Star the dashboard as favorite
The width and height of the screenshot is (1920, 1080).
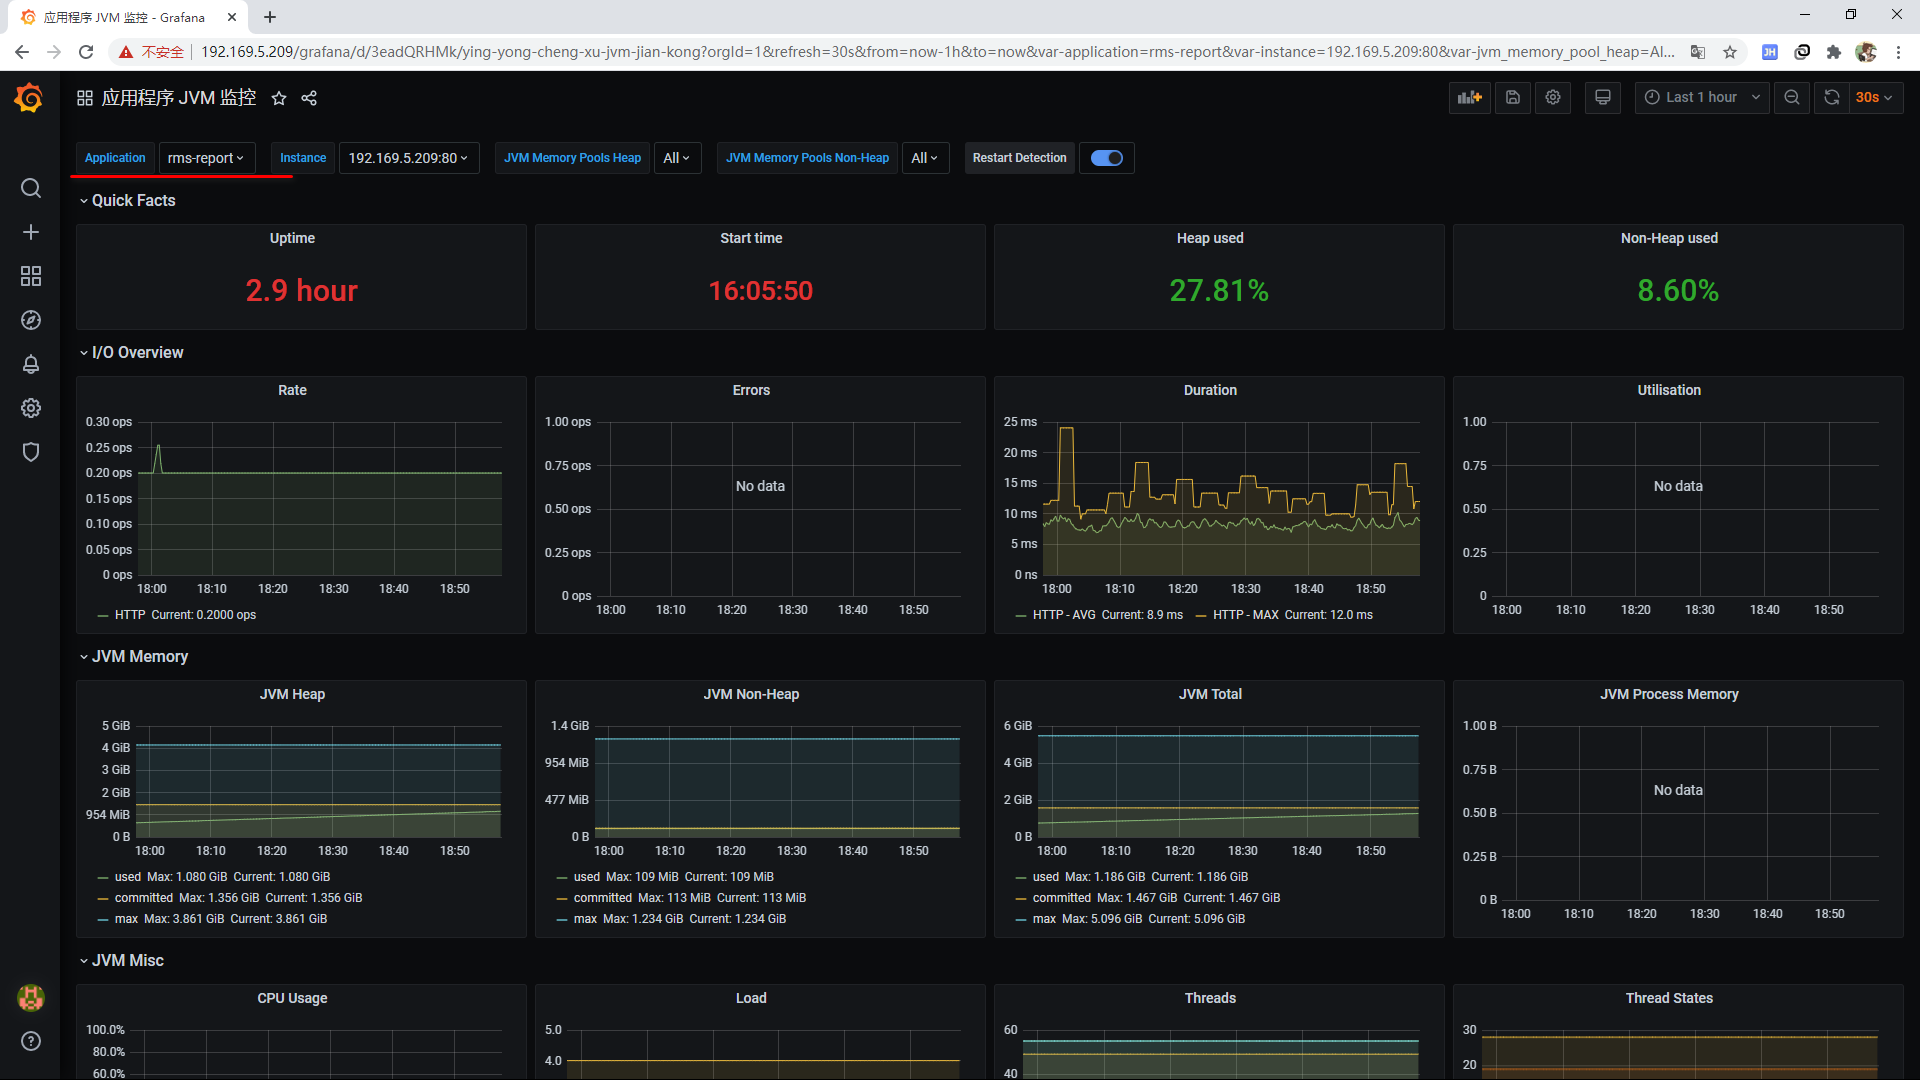tap(279, 98)
